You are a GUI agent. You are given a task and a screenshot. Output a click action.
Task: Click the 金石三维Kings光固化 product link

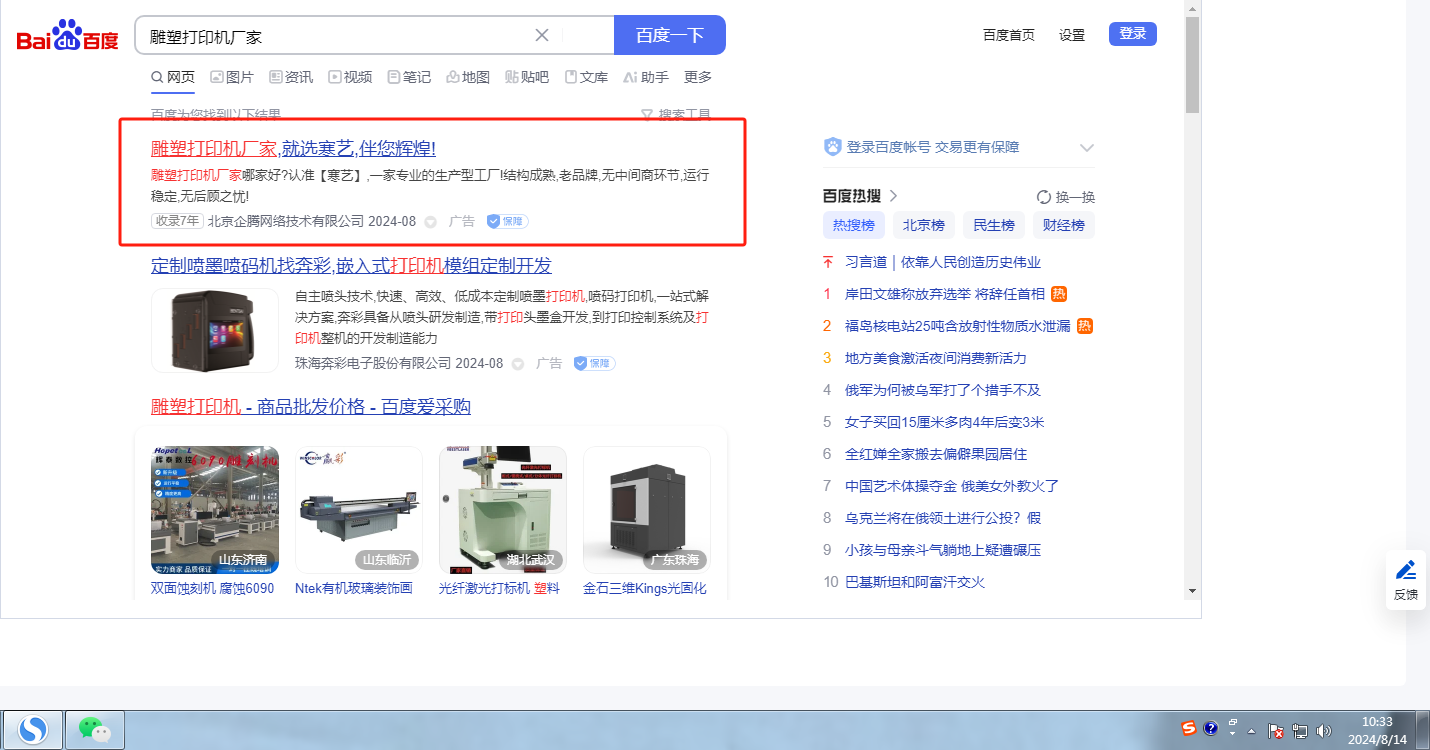pyautogui.click(x=645, y=589)
